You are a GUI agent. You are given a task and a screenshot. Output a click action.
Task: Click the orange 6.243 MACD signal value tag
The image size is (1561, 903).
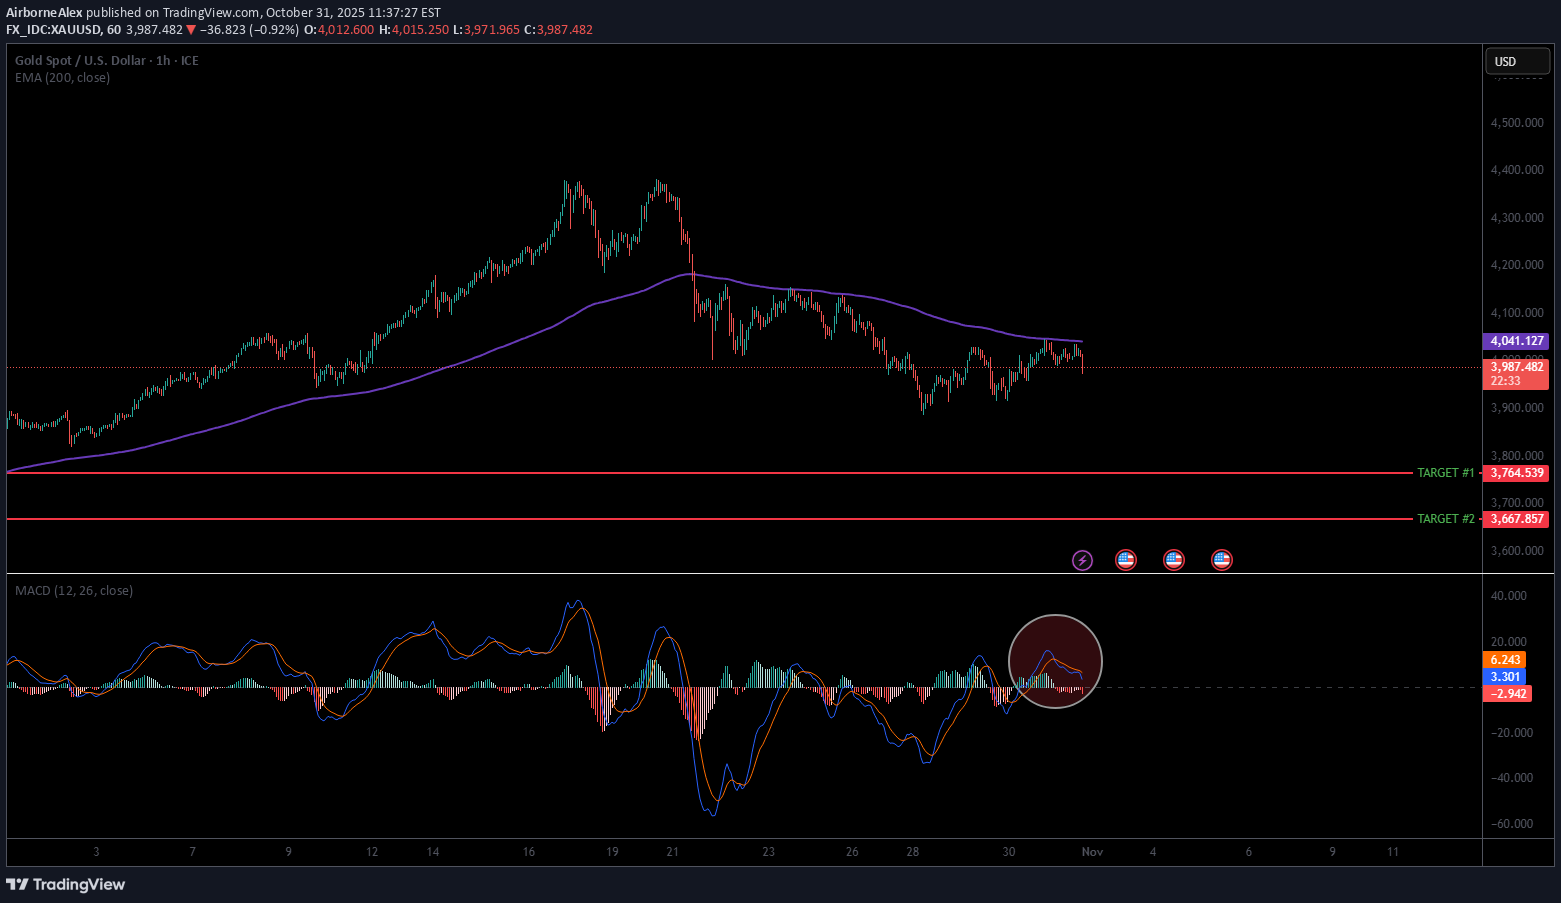point(1505,660)
